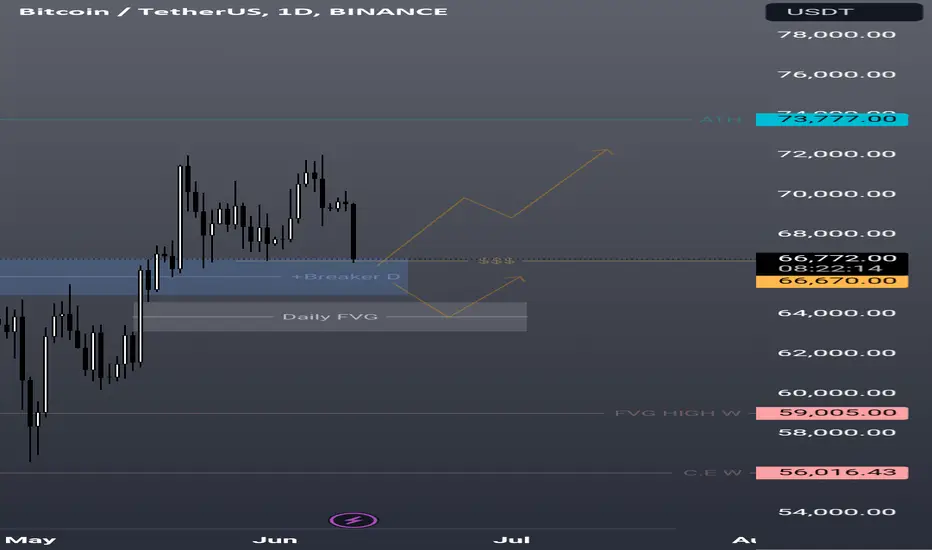
Task: Click the Jun date axis label
Action: tap(275, 540)
